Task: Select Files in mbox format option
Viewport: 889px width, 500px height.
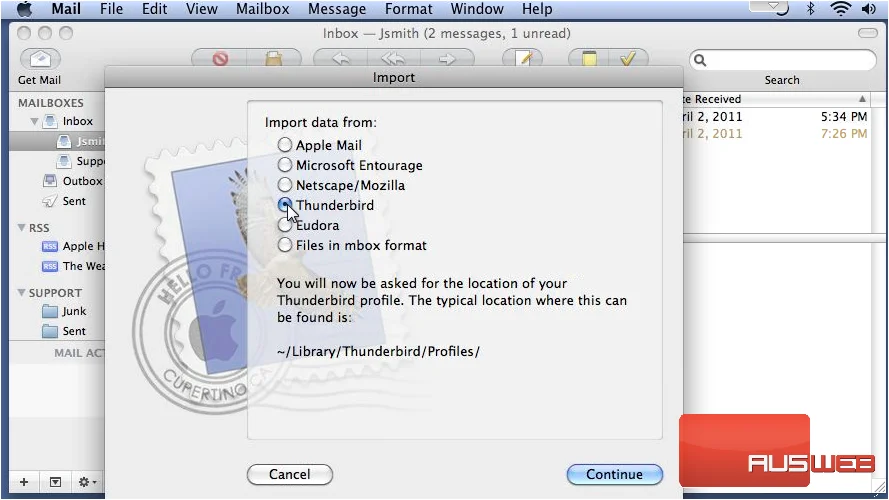Action: [285, 245]
